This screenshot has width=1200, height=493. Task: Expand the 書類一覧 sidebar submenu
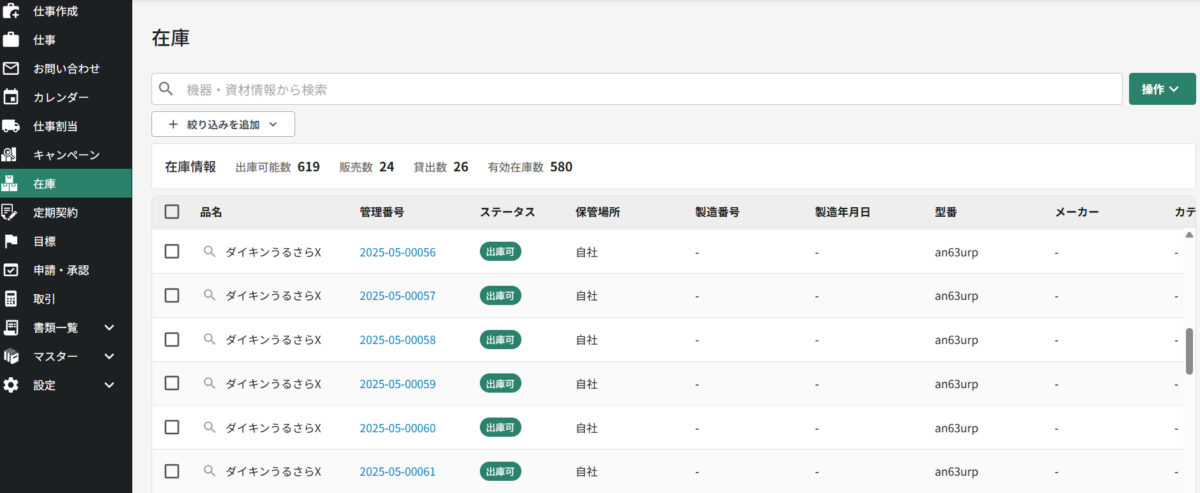(x=110, y=327)
